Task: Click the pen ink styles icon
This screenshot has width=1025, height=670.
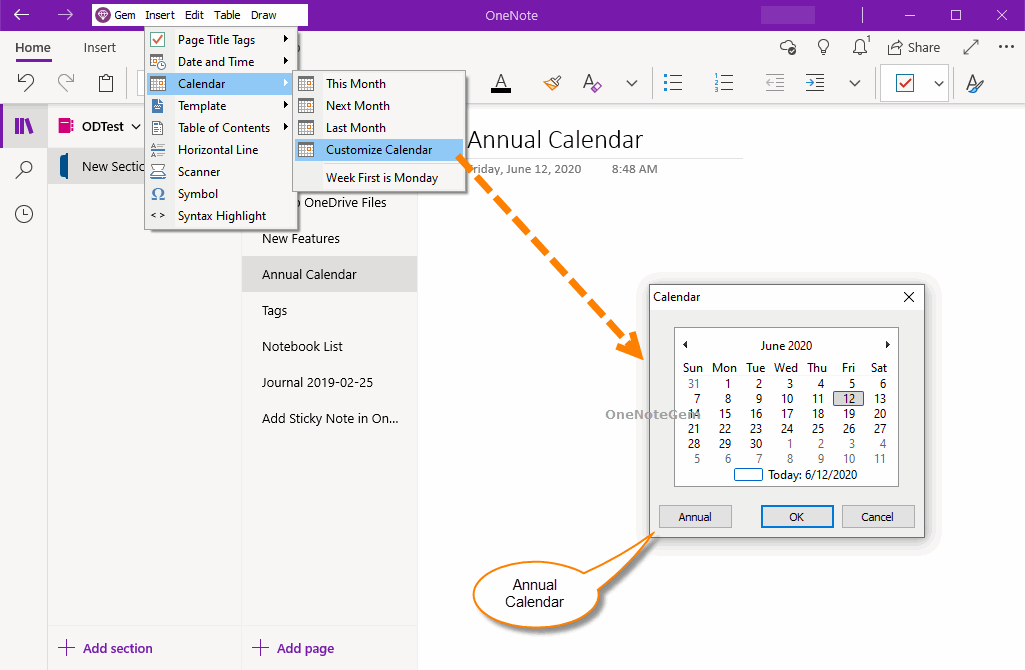Action: 975,83
